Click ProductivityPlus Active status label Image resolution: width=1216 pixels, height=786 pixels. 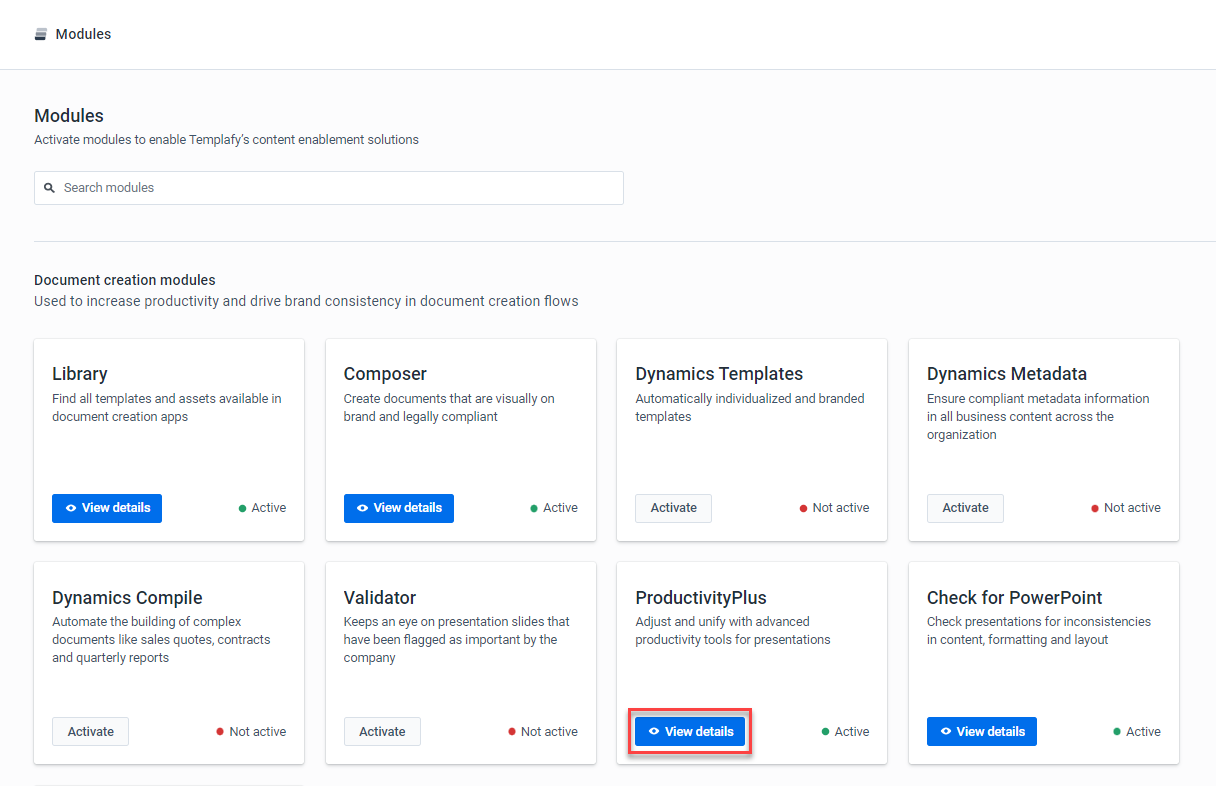point(852,732)
